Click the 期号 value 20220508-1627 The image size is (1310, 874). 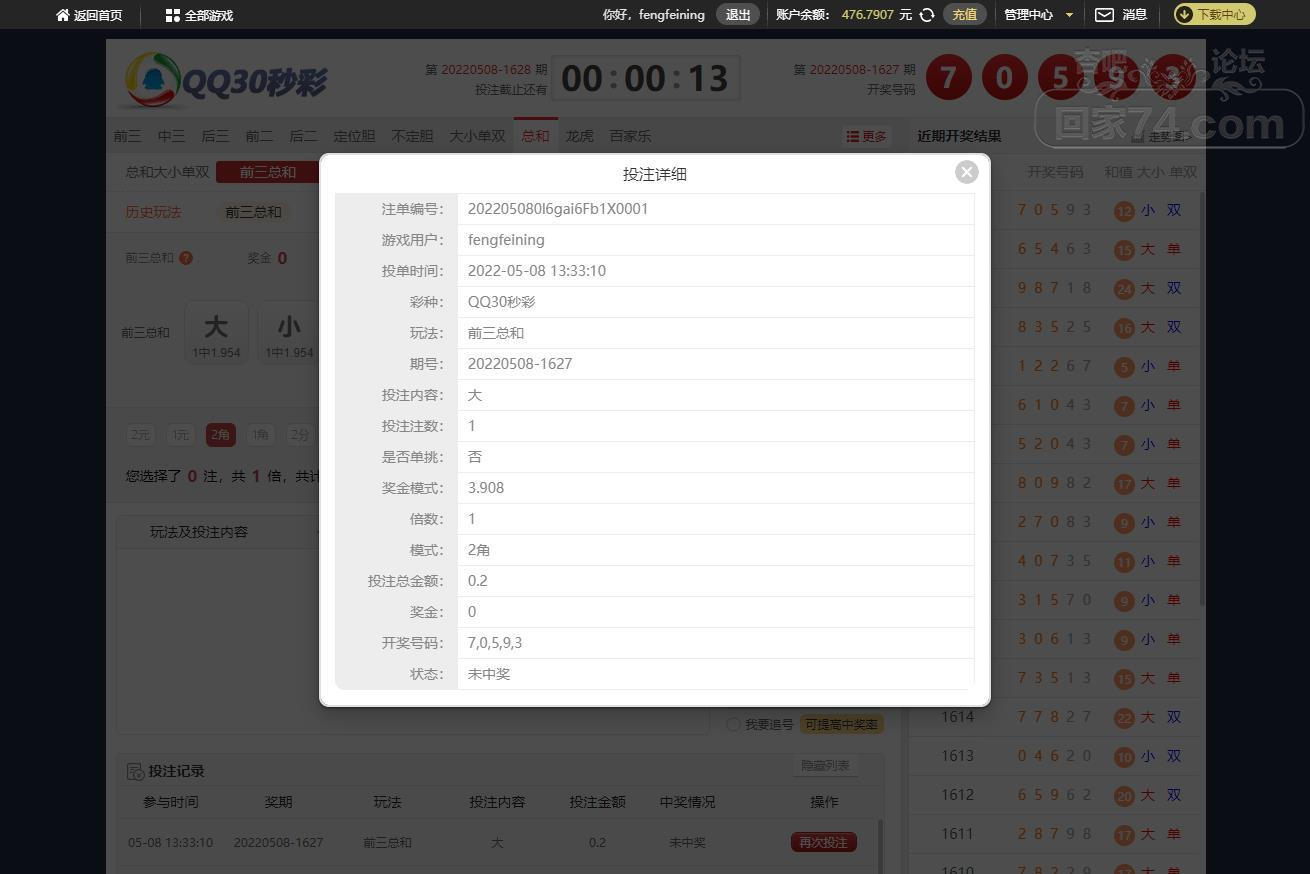[520, 364]
